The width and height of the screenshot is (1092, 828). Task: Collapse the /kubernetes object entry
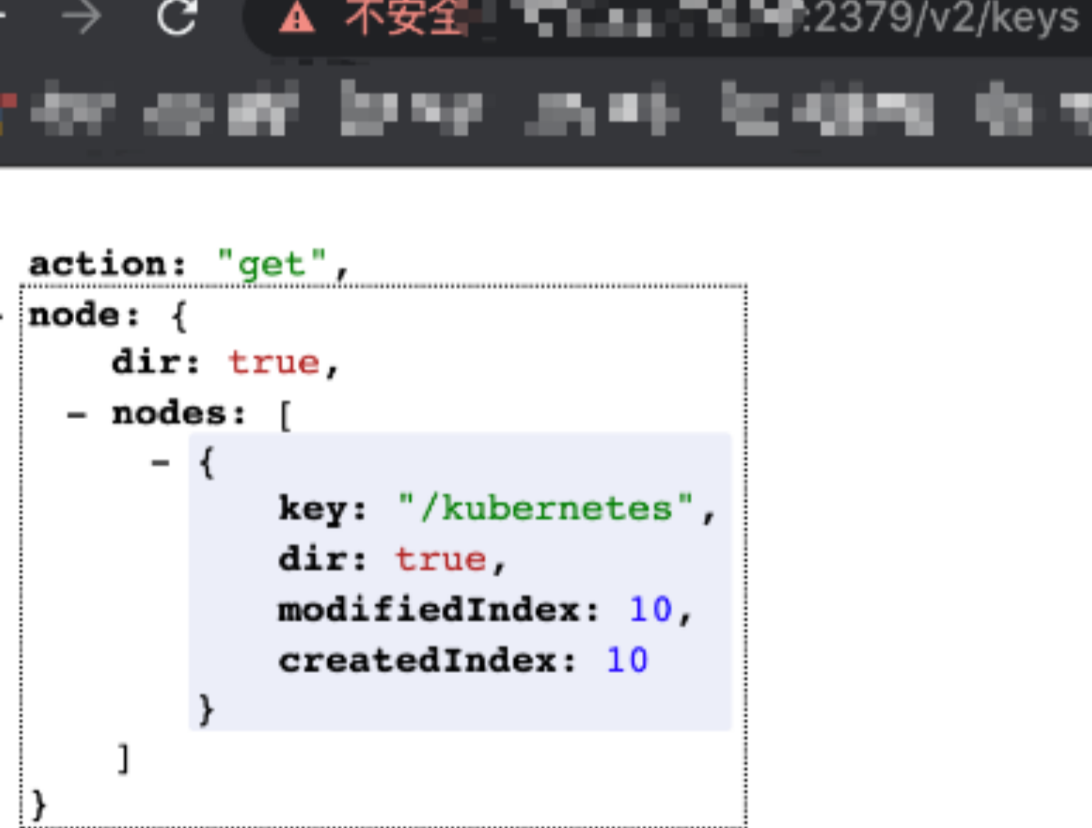pyautogui.click(x=160, y=462)
